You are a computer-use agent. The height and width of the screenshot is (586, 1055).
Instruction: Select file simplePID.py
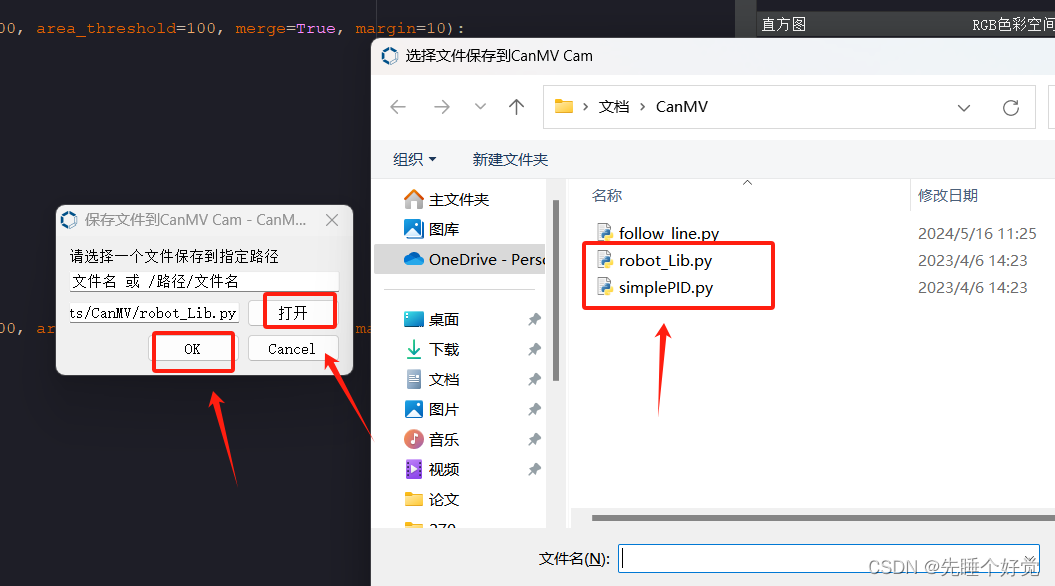(x=666, y=287)
